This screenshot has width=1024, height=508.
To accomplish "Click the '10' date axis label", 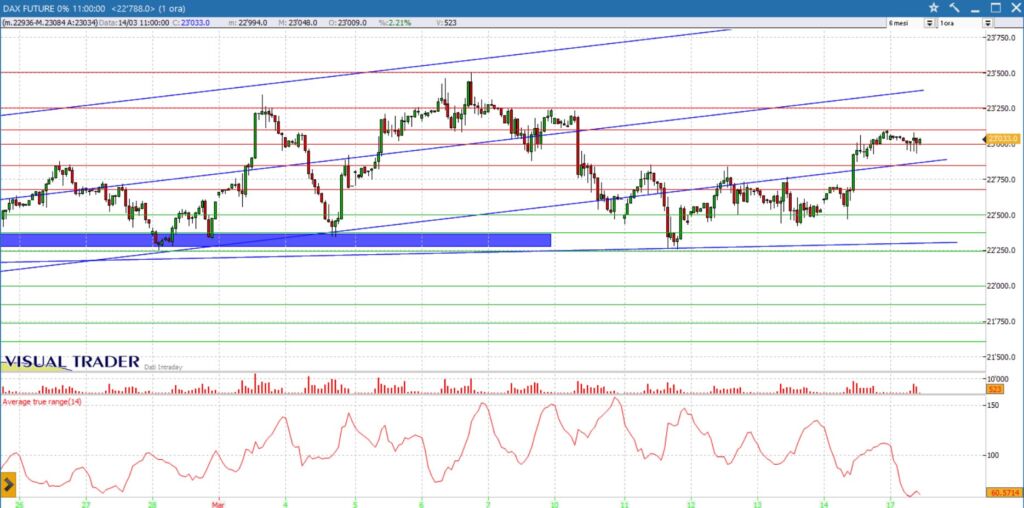I will click(x=554, y=505).
